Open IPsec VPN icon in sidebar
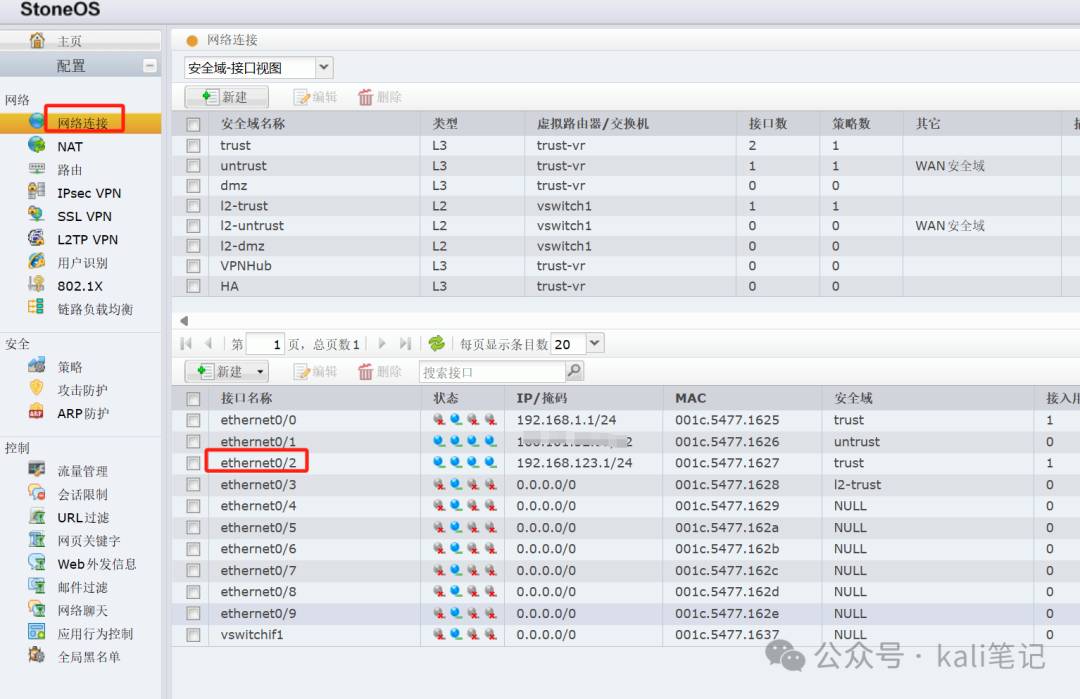 (x=37, y=191)
